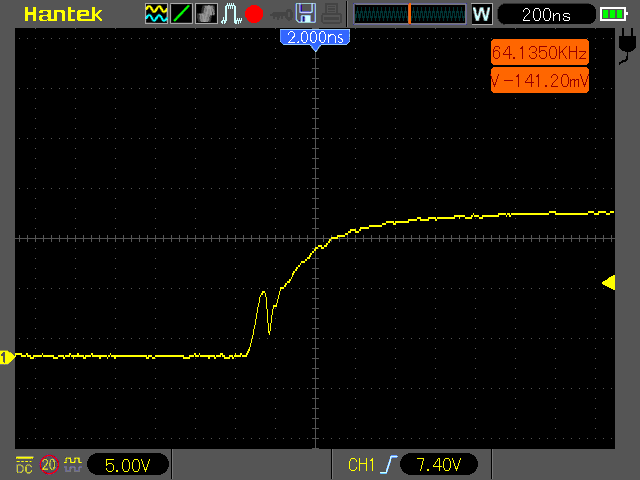The height and width of the screenshot is (480, 640).
Task: Click the floppy disk save icon
Action: point(306,13)
